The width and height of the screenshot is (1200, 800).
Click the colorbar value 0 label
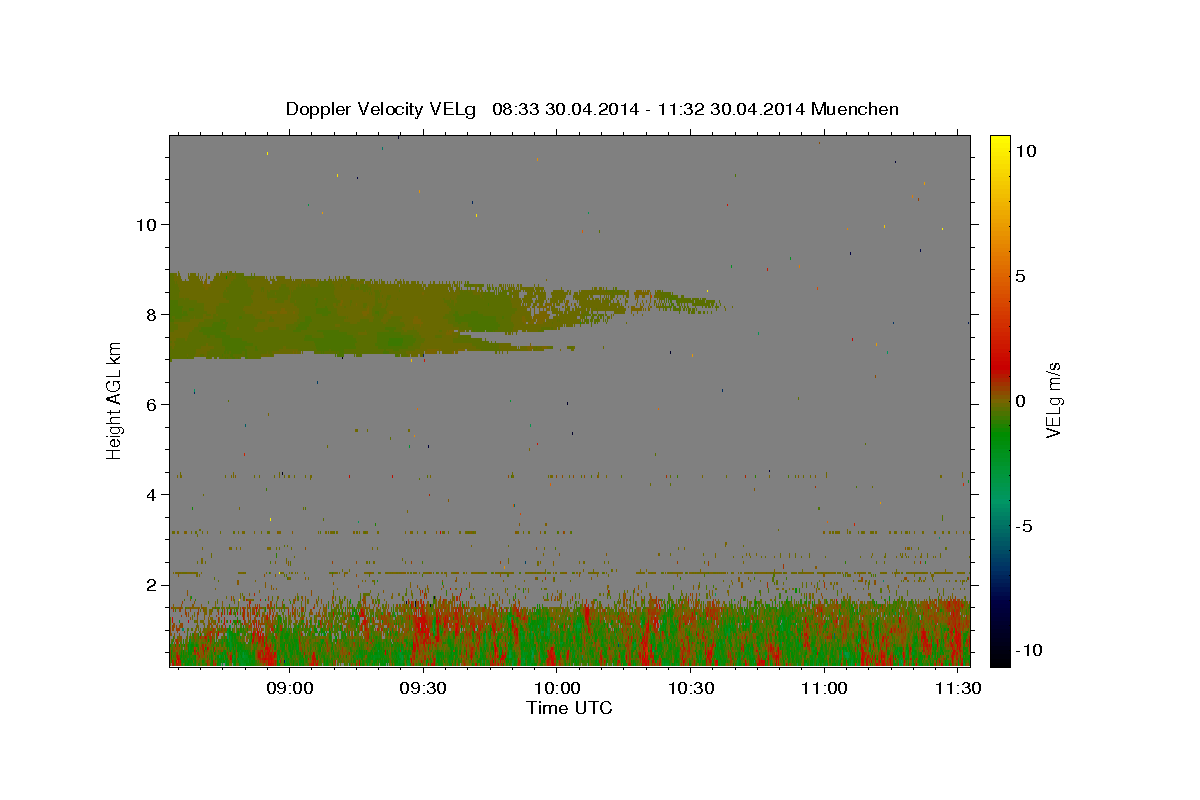1021,401
